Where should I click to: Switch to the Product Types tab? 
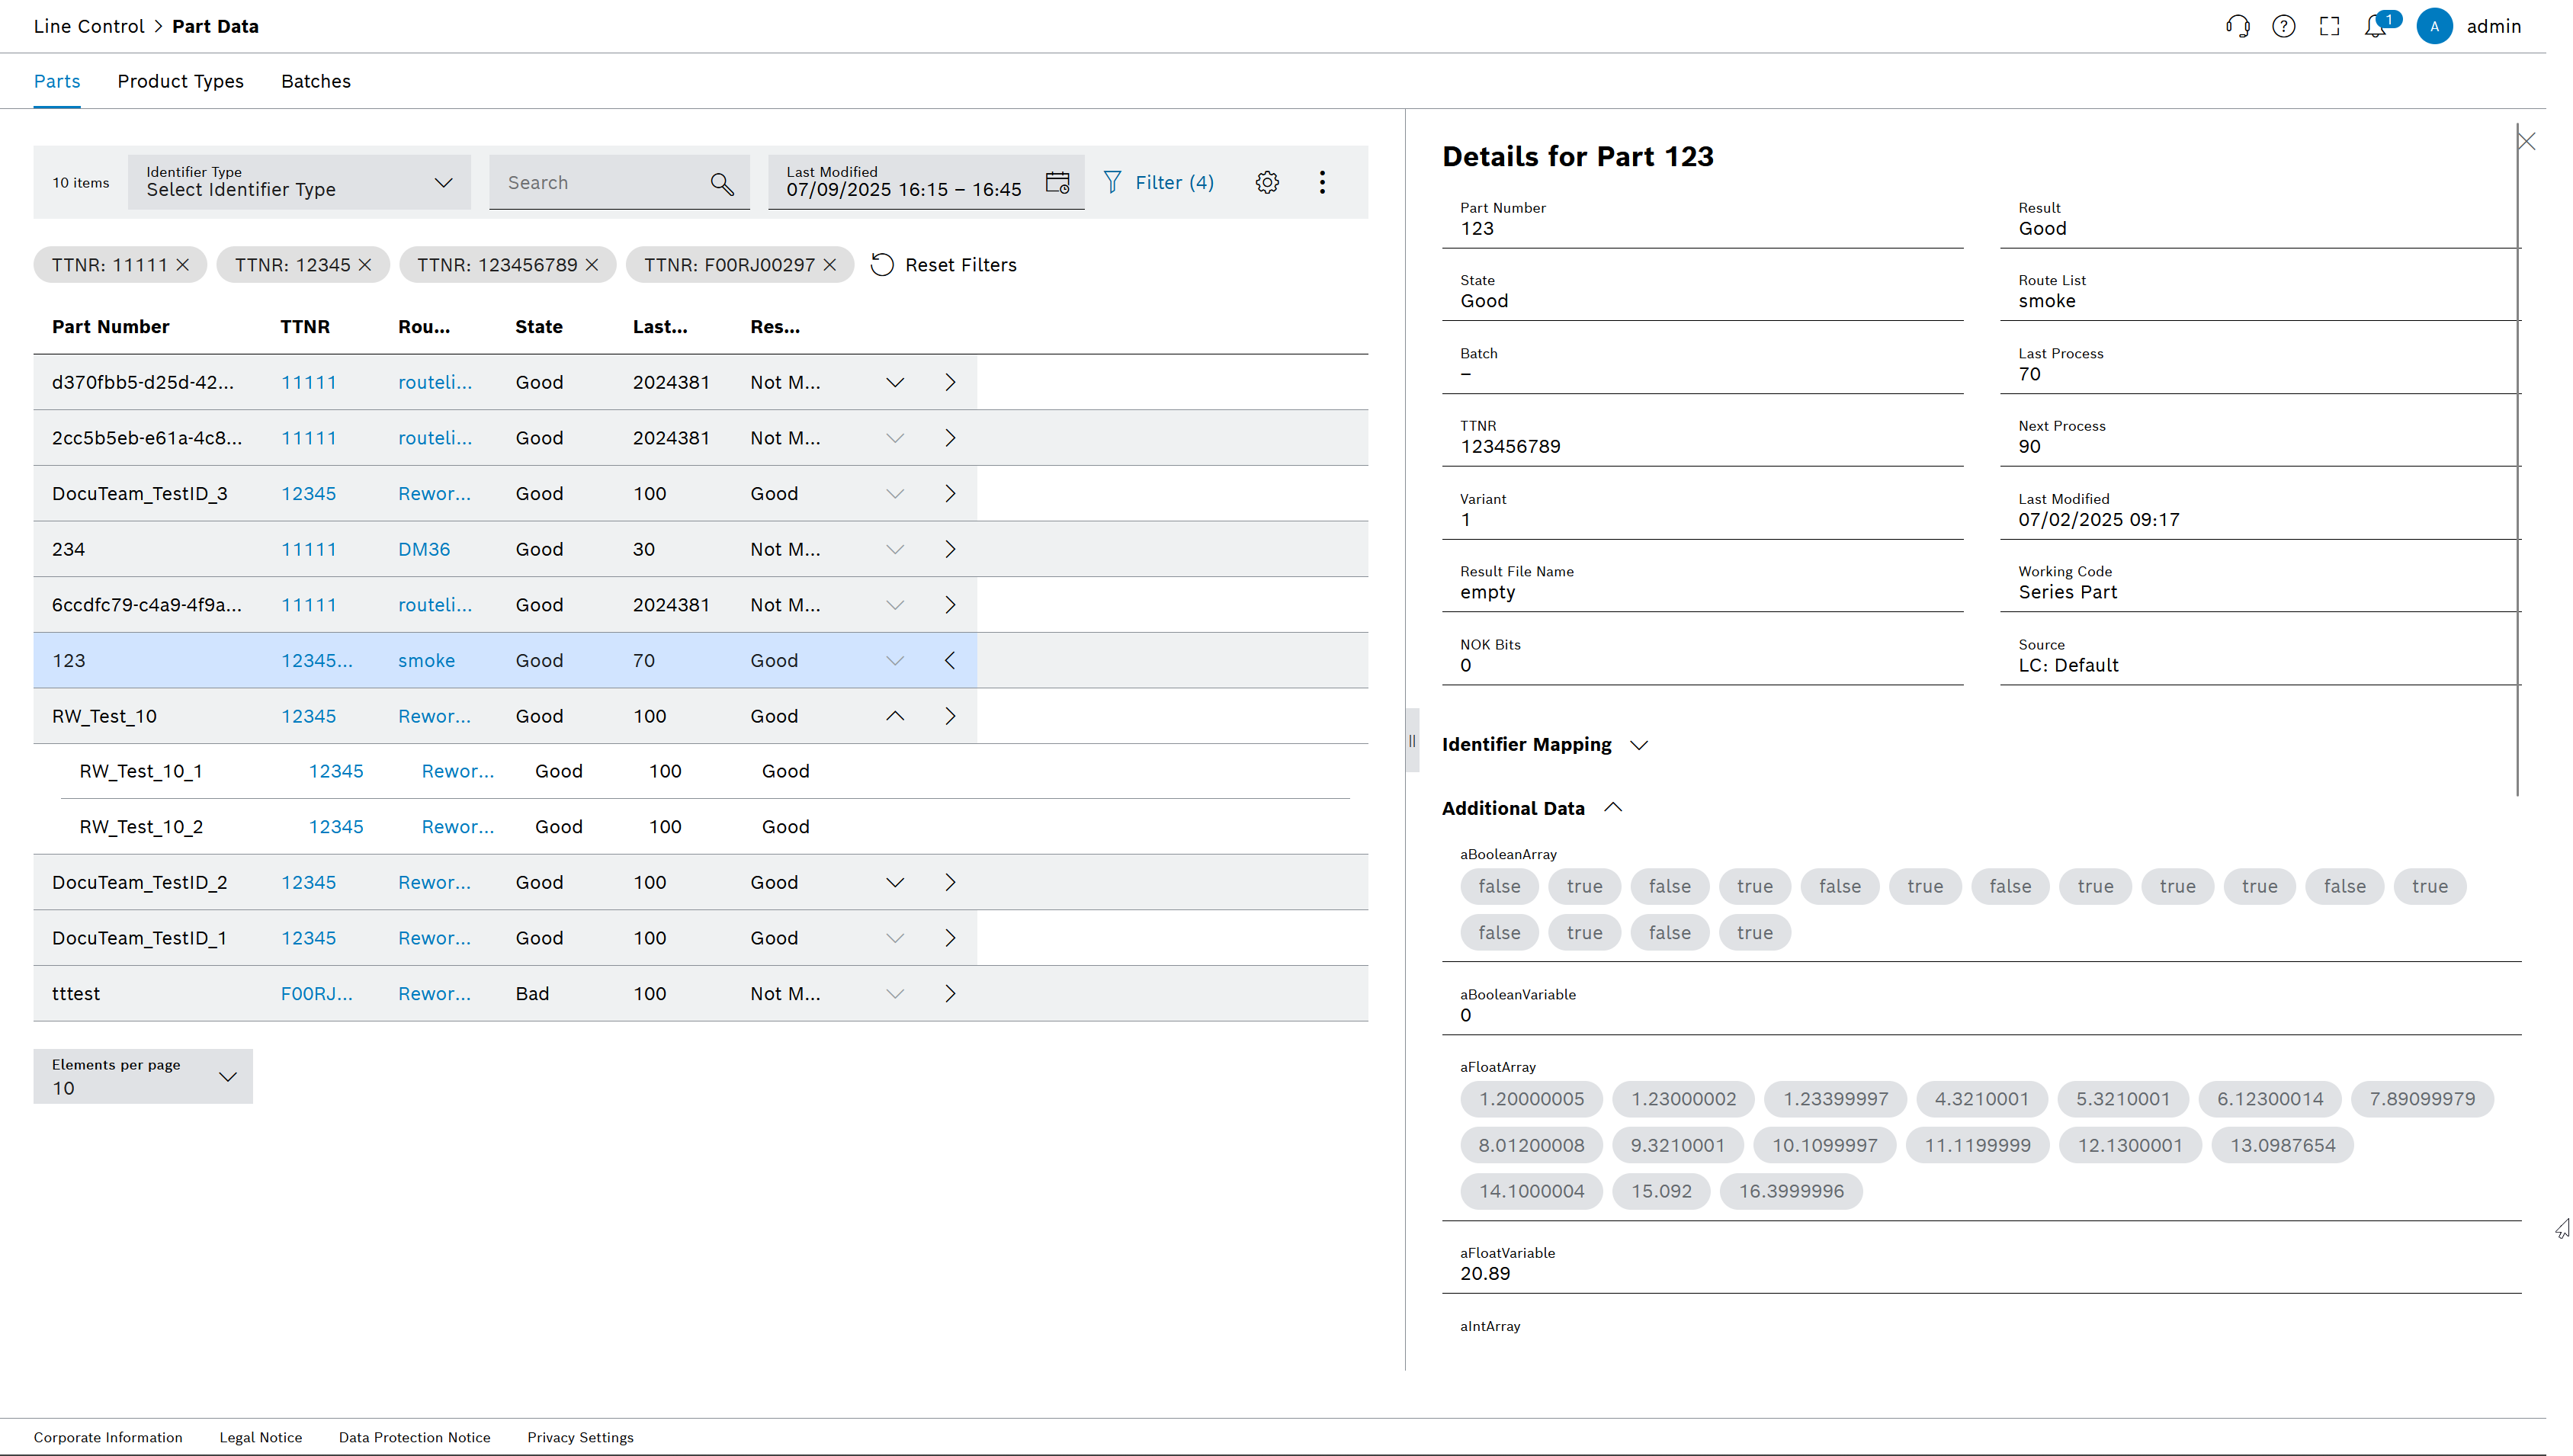click(x=180, y=81)
